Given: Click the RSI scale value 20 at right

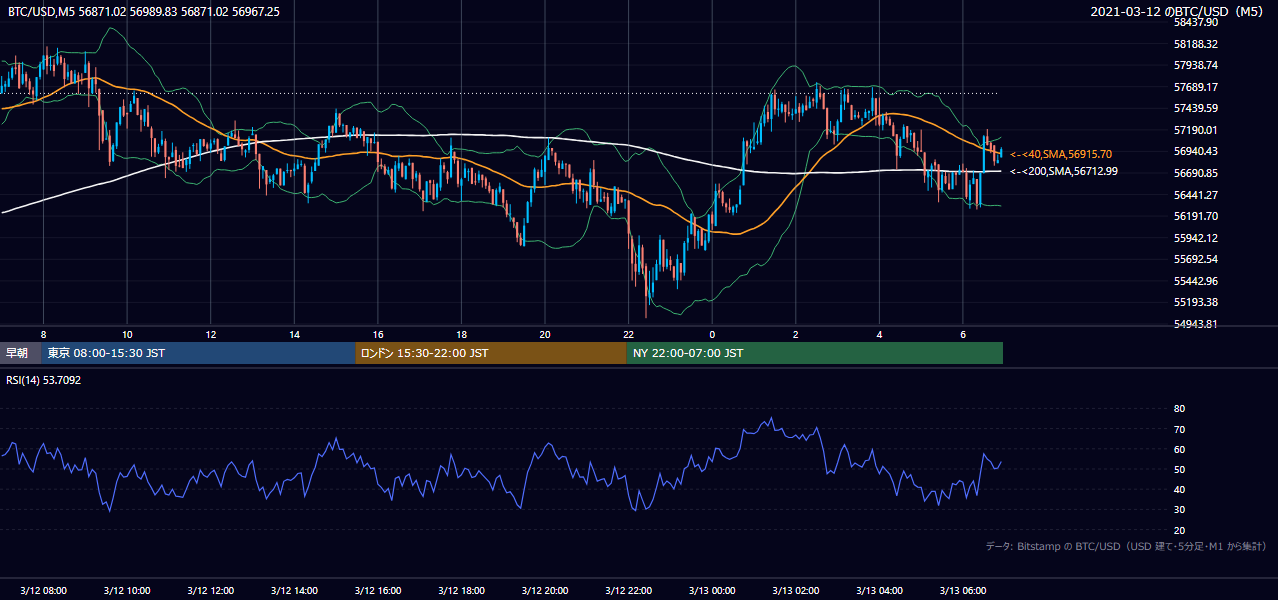Looking at the screenshot, I should tap(1179, 530).
